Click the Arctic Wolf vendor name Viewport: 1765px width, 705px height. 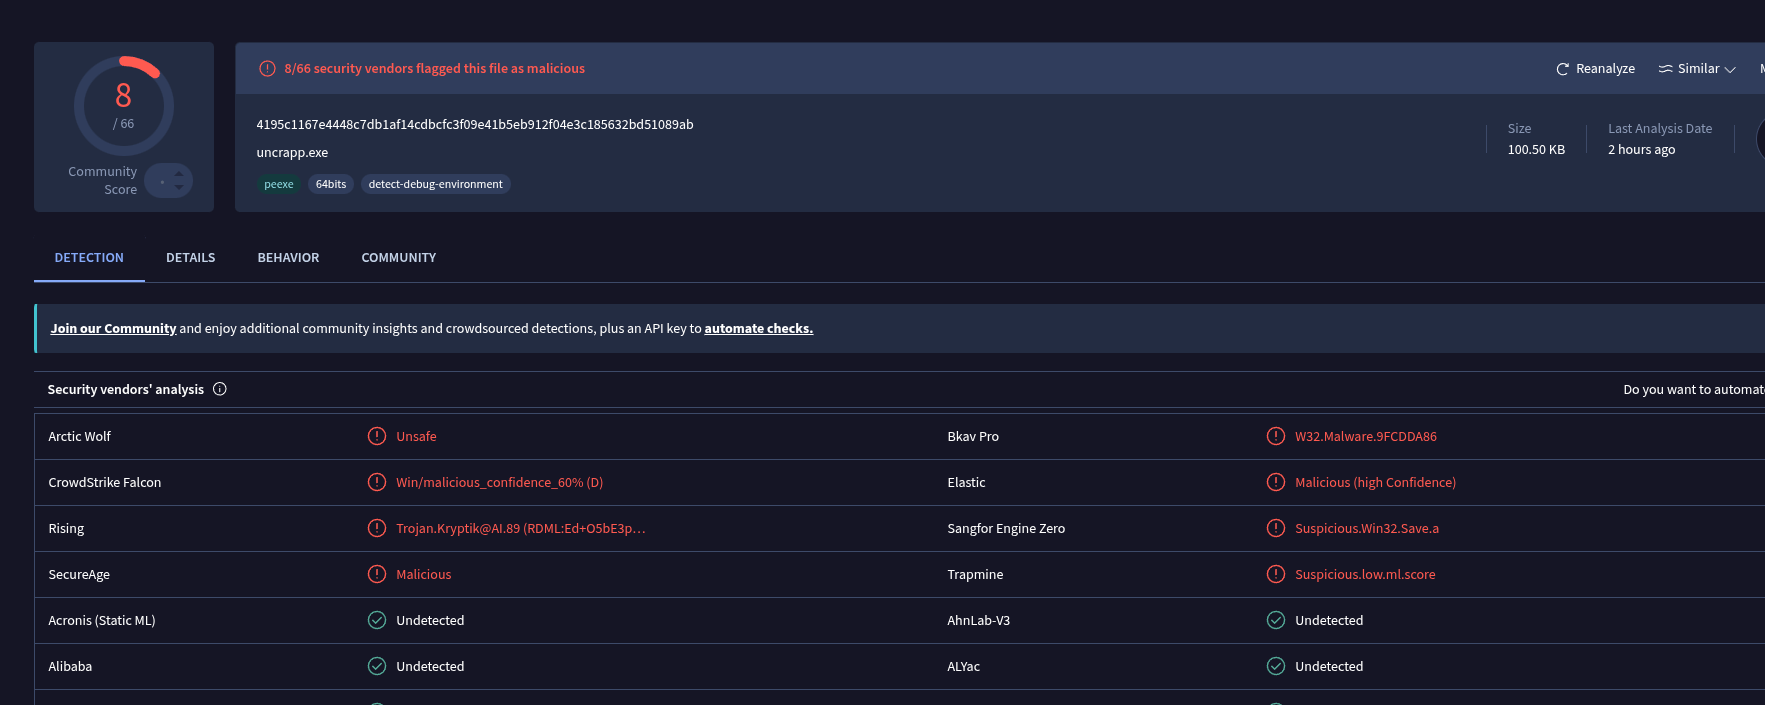click(x=80, y=437)
